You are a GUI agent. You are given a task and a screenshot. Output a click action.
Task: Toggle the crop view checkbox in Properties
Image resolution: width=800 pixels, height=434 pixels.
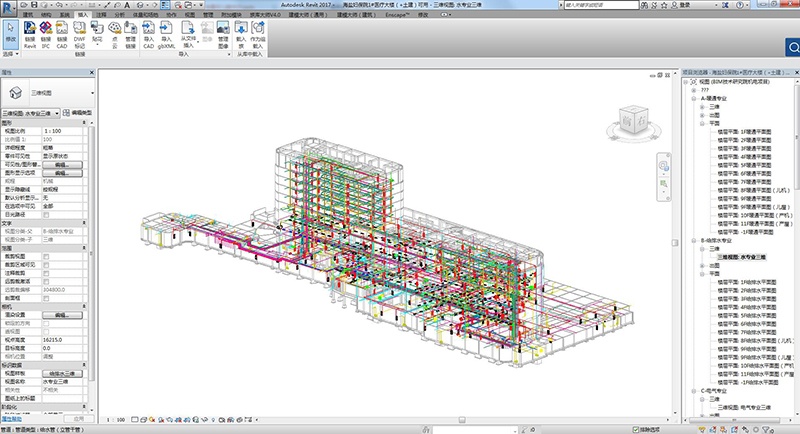coord(45,255)
